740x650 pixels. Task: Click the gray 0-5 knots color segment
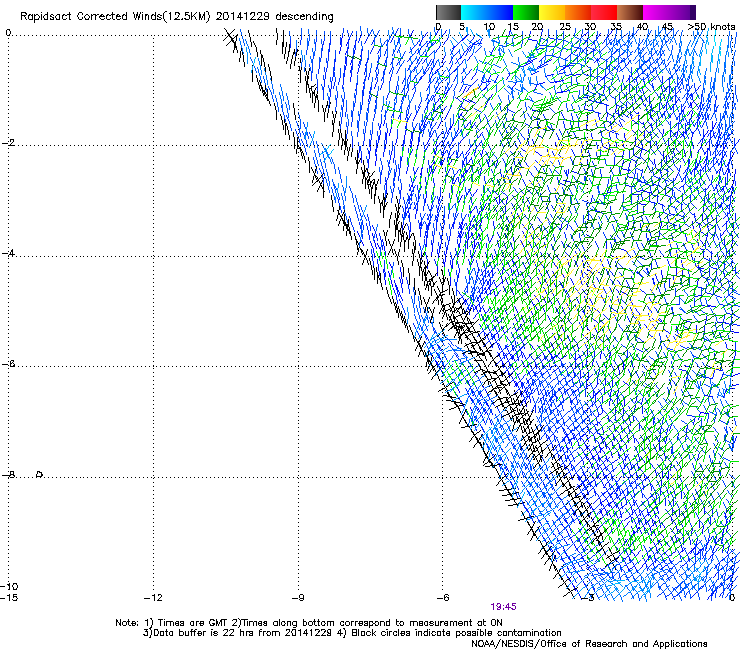(448, 12)
